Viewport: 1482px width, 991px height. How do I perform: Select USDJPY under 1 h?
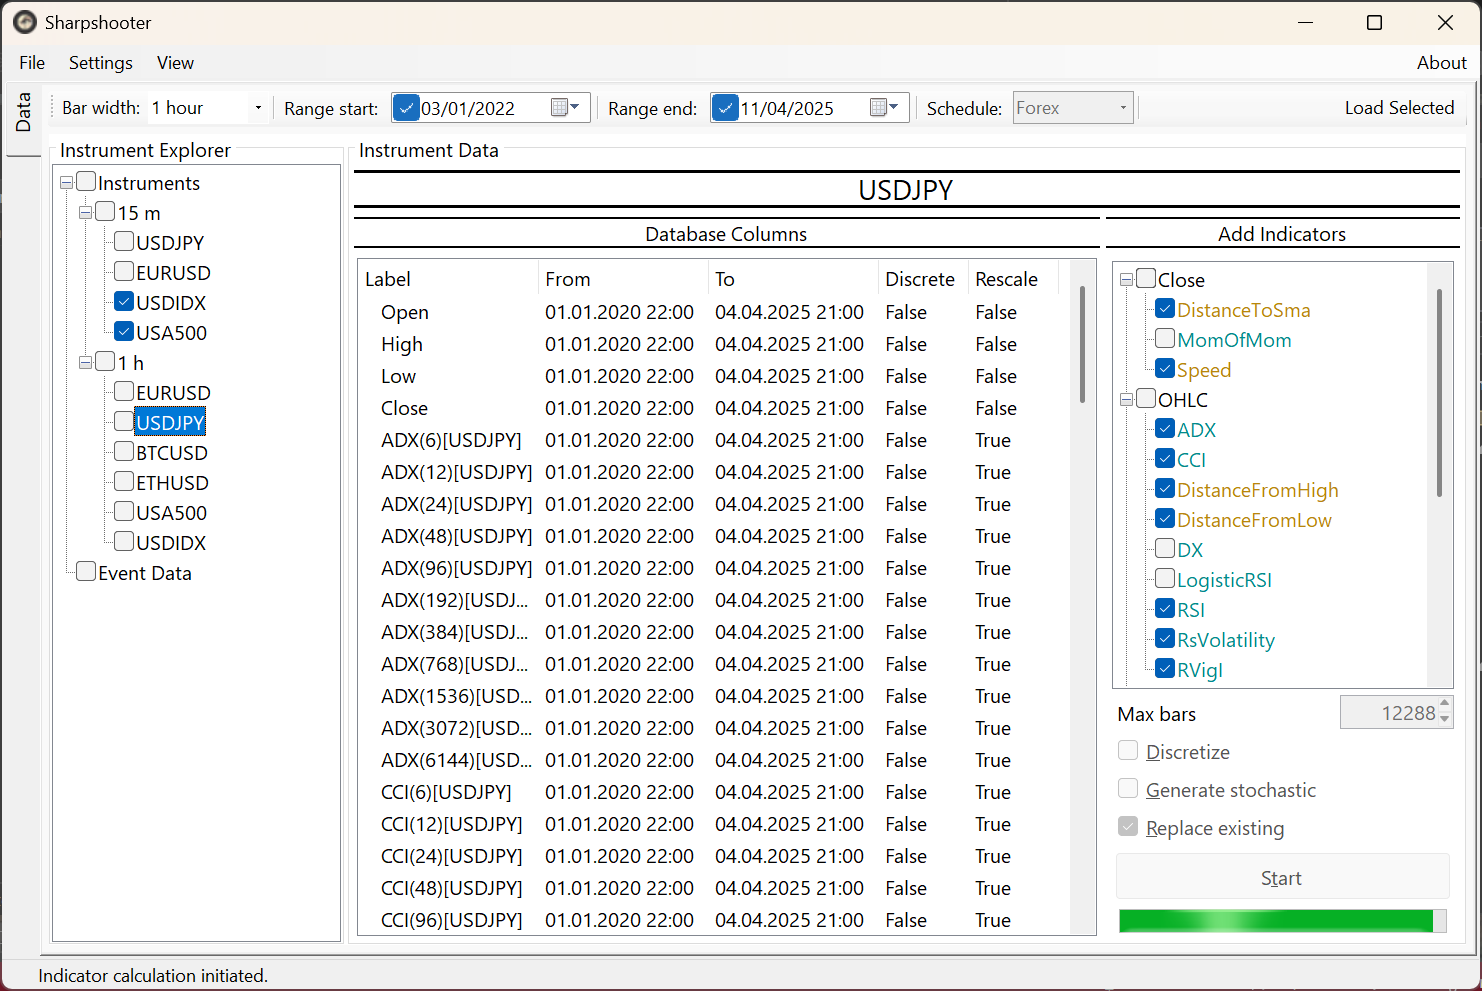(170, 422)
